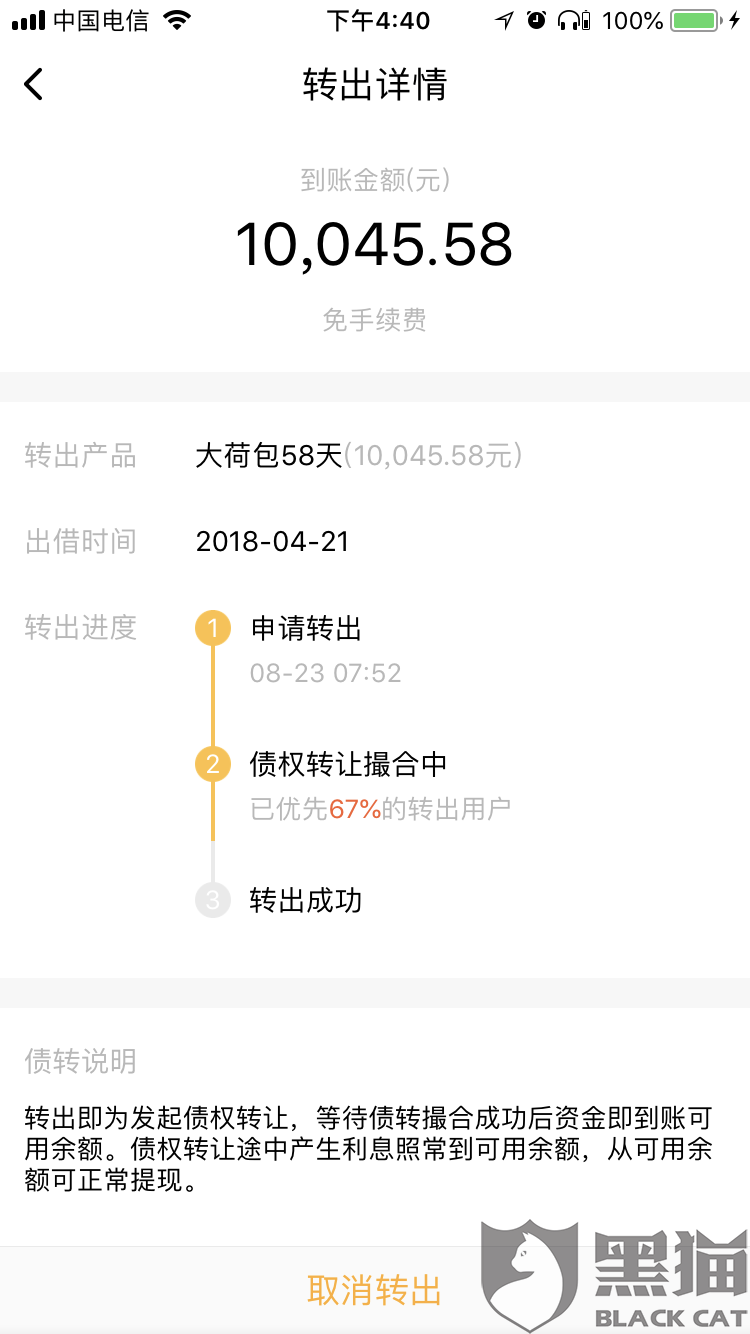
Task: Tap the back arrow icon
Action: [33, 84]
